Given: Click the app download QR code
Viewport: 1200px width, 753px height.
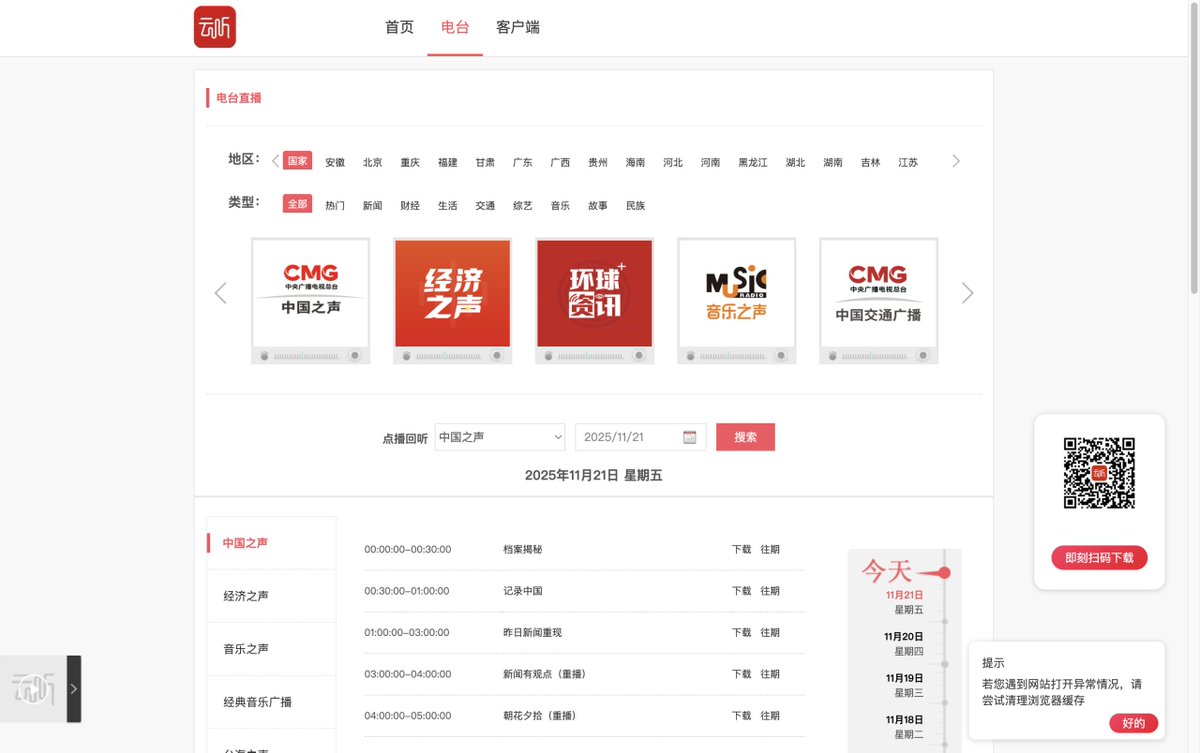Looking at the screenshot, I should point(1099,473).
